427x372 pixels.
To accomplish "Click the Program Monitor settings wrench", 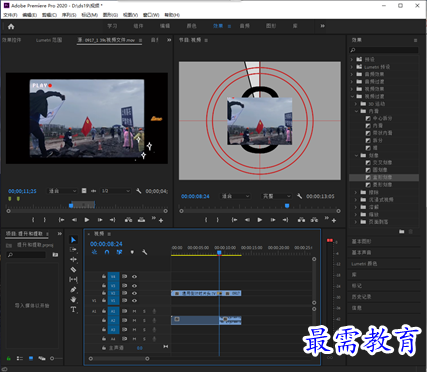I will [299, 196].
